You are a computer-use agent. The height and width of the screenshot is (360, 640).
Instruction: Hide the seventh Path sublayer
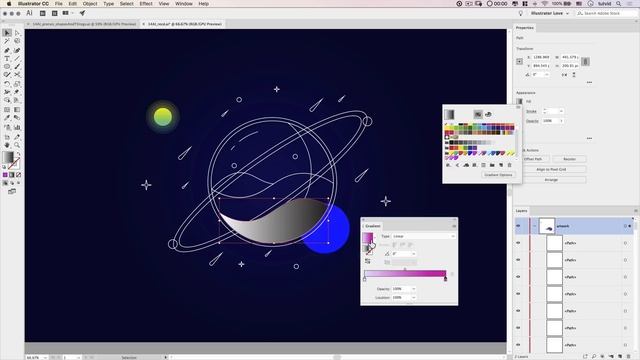pos(518,345)
